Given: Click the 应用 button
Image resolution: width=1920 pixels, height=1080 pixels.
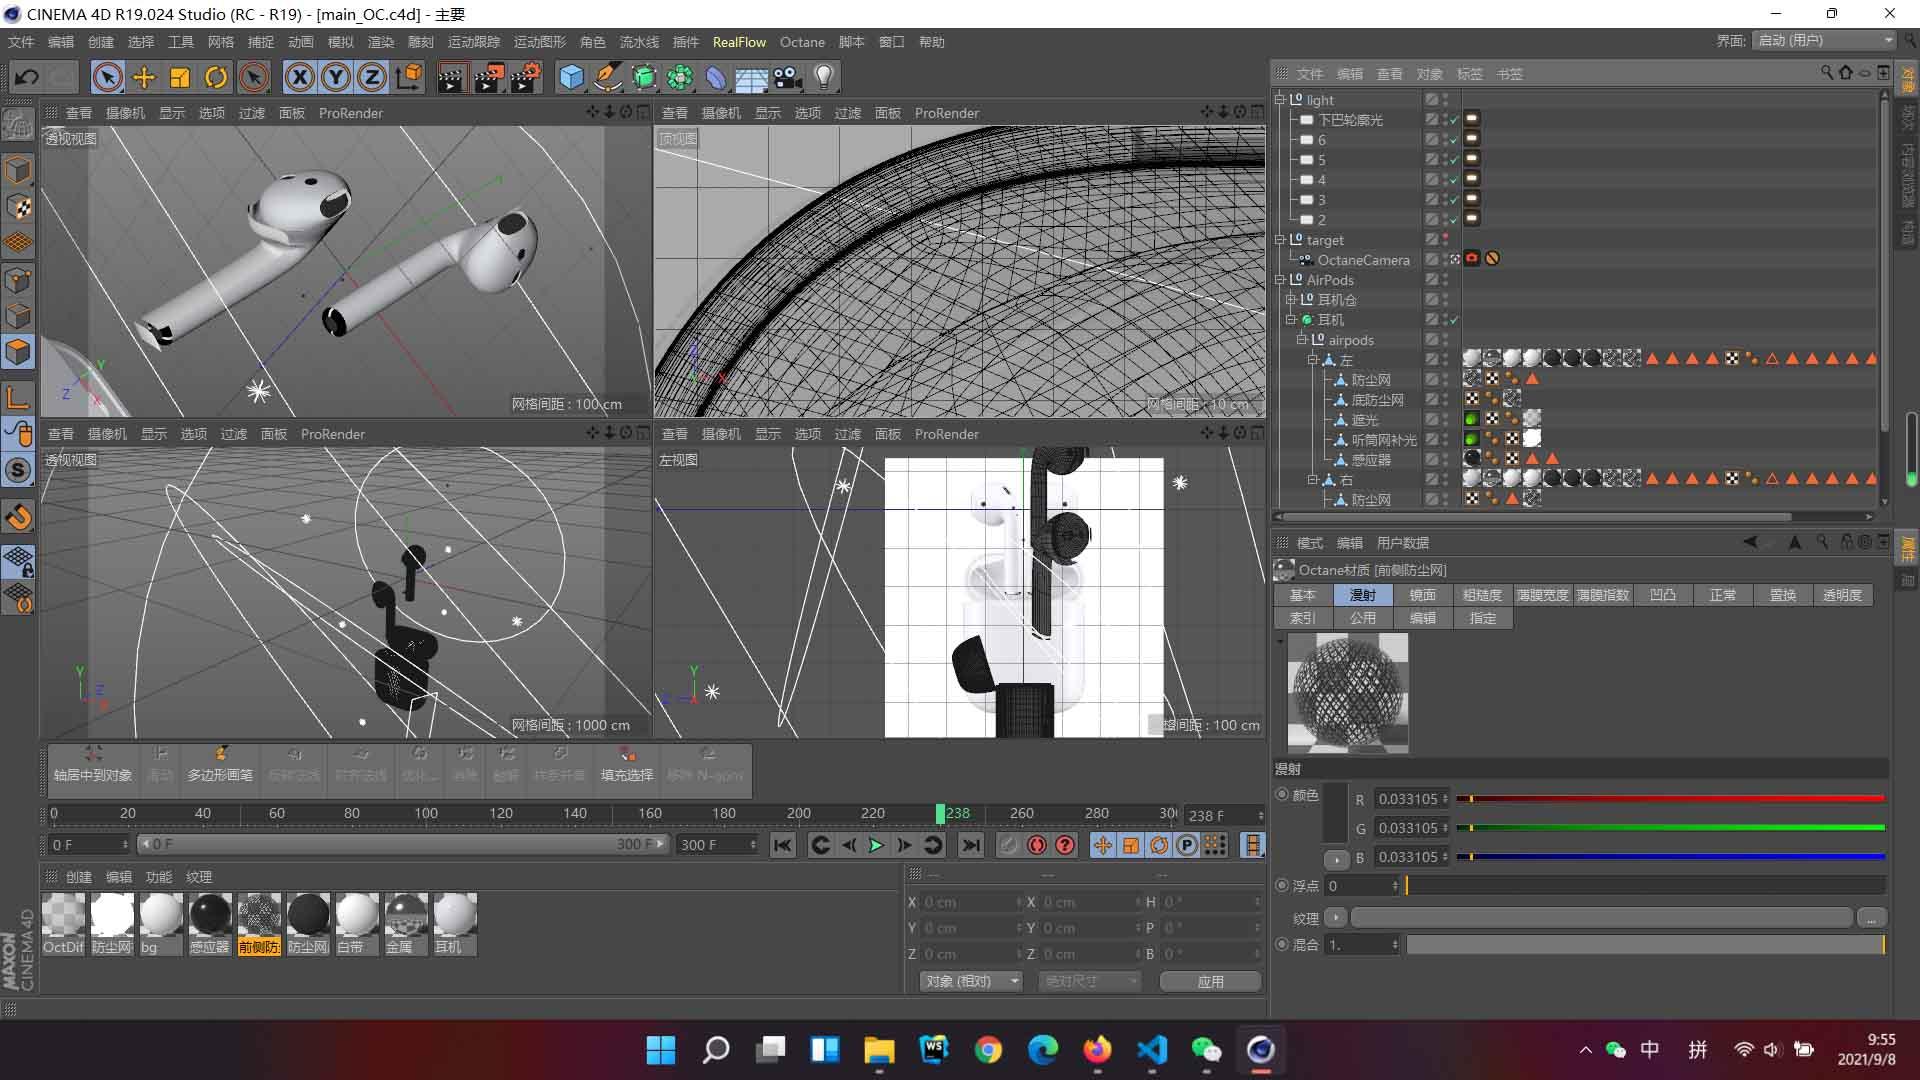Looking at the screenshot, I should (x=1210, y=981).
